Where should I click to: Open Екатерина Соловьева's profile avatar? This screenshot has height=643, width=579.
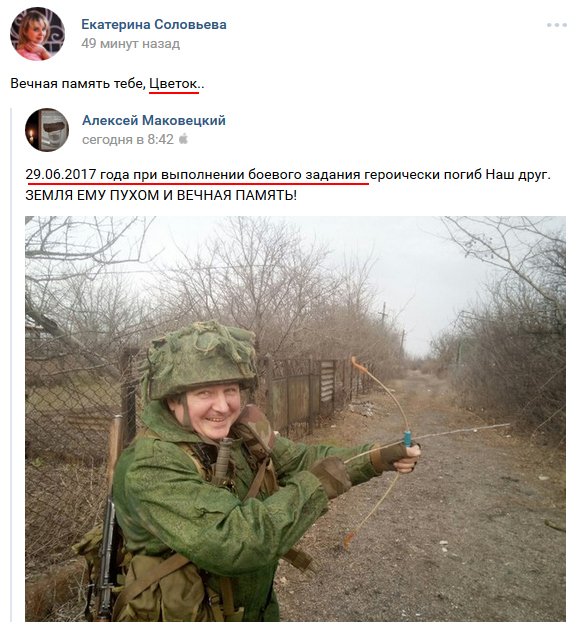click(37, 34)
